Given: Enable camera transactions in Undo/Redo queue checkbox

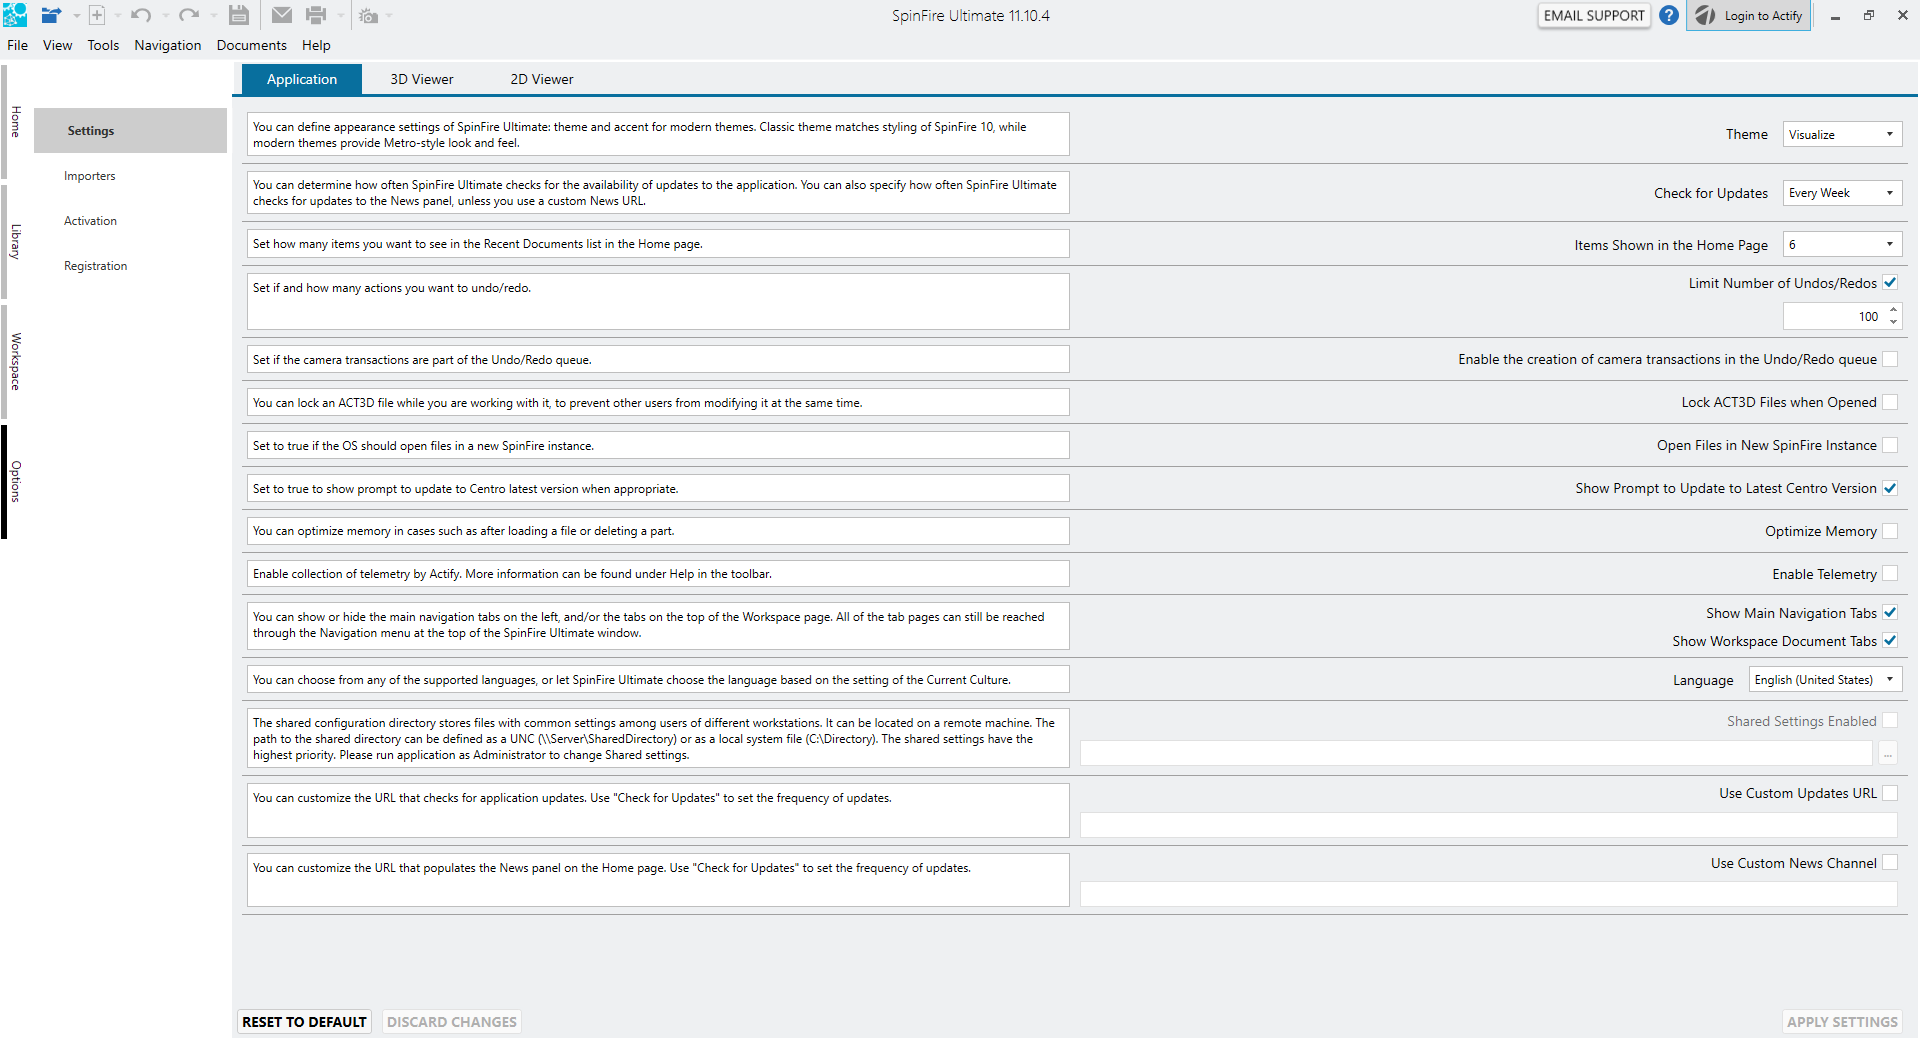Looking at the screenshot, I should [x=1890, y=359].
